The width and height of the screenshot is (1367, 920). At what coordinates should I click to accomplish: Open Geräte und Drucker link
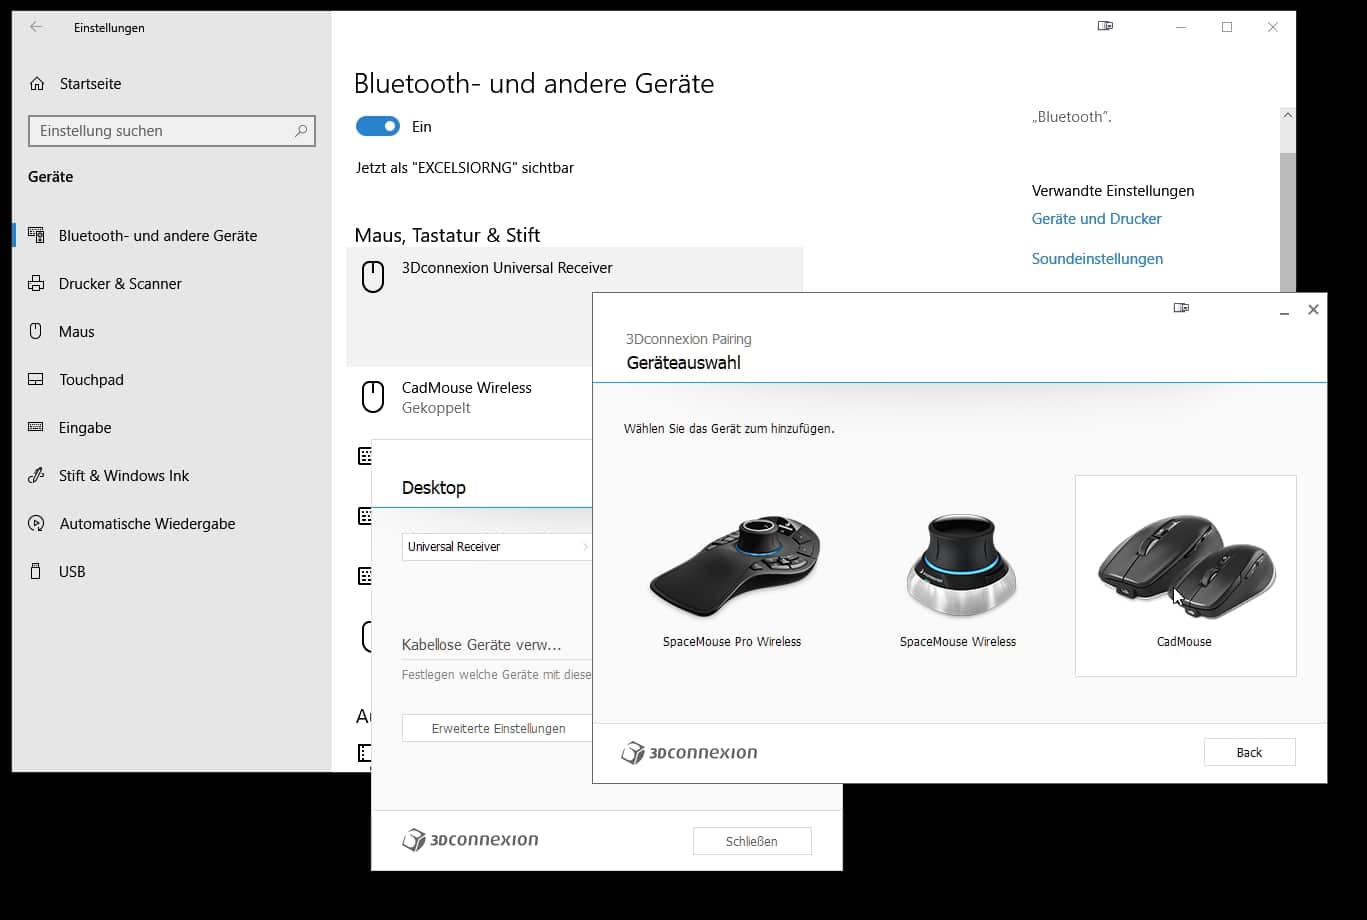[x=1096, y=219]
